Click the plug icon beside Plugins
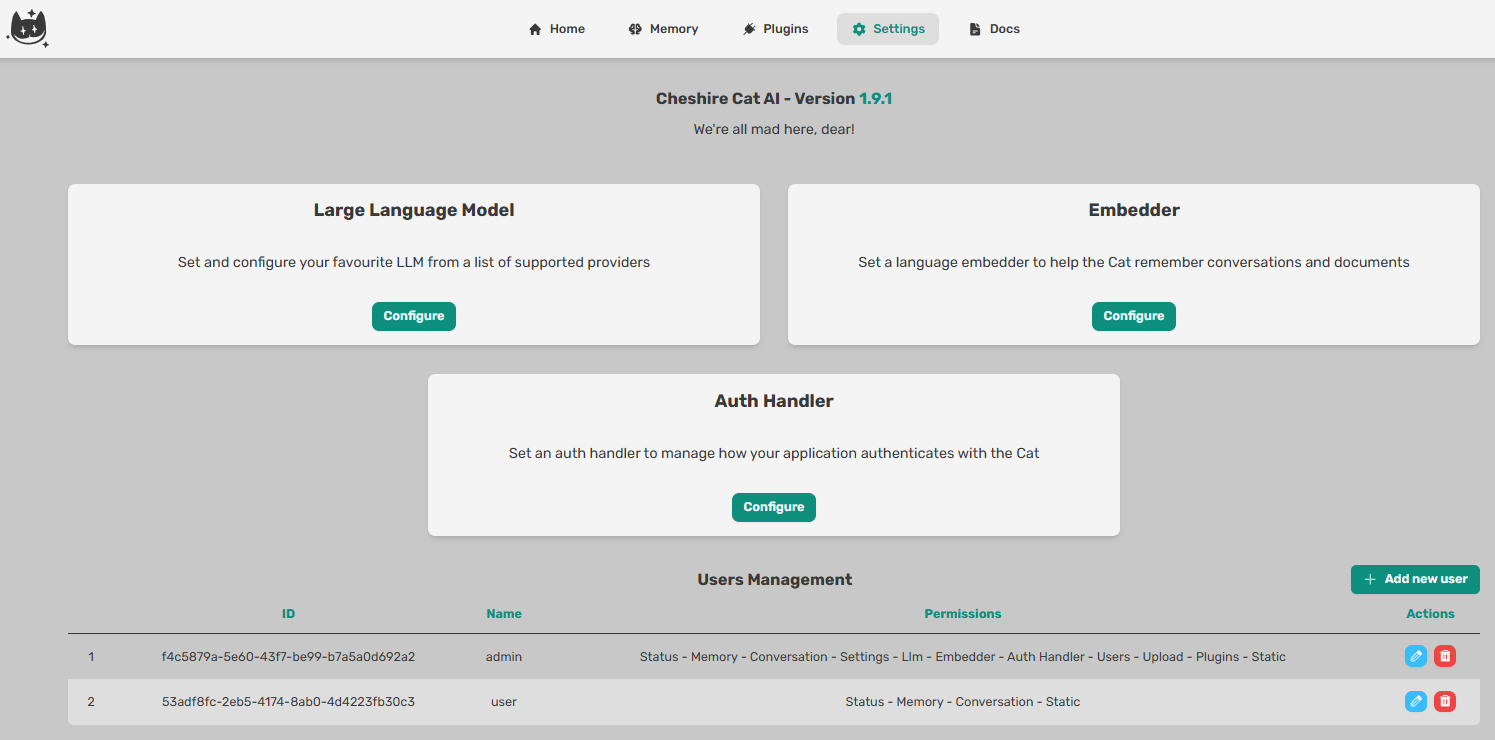 (749, 29)
